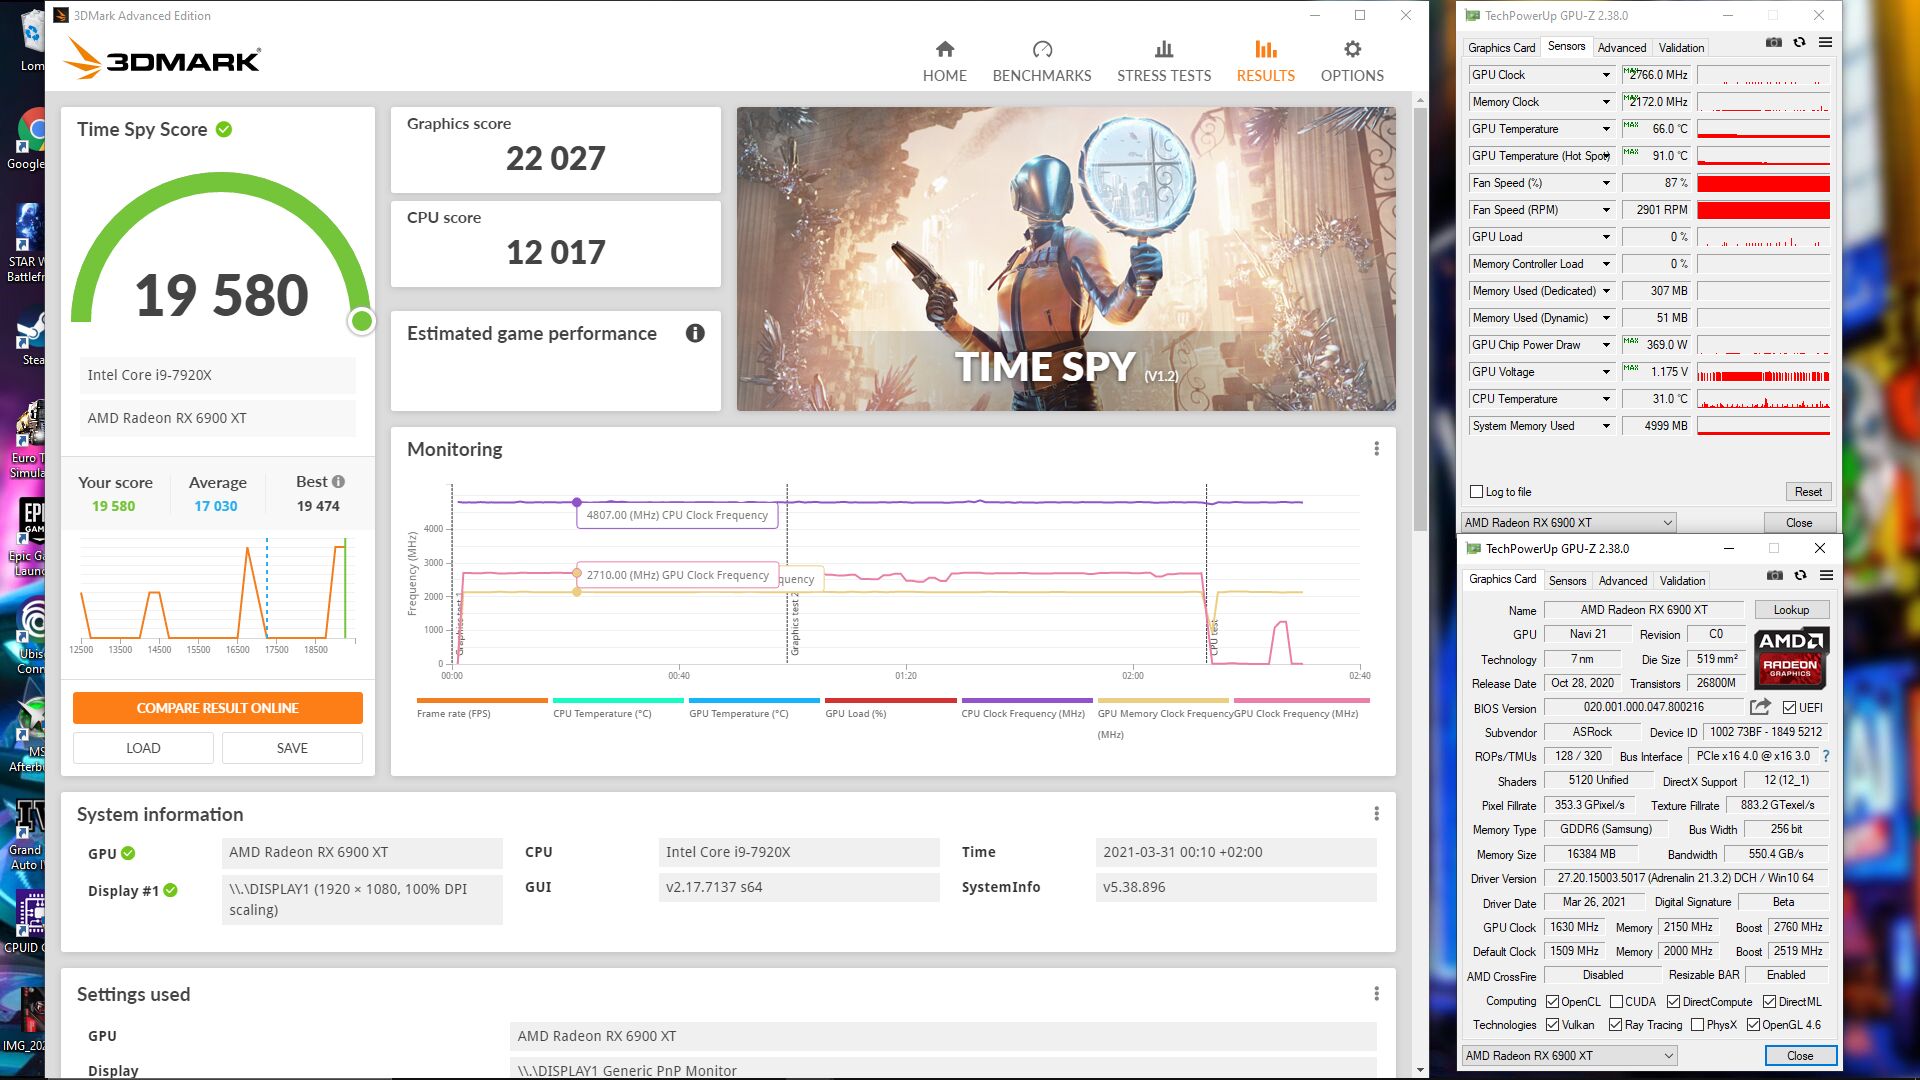Viewport: 1920px width, 1080px height.
Task: Open Epic Games Launcher desktop icon
Action: coord(28,536)
